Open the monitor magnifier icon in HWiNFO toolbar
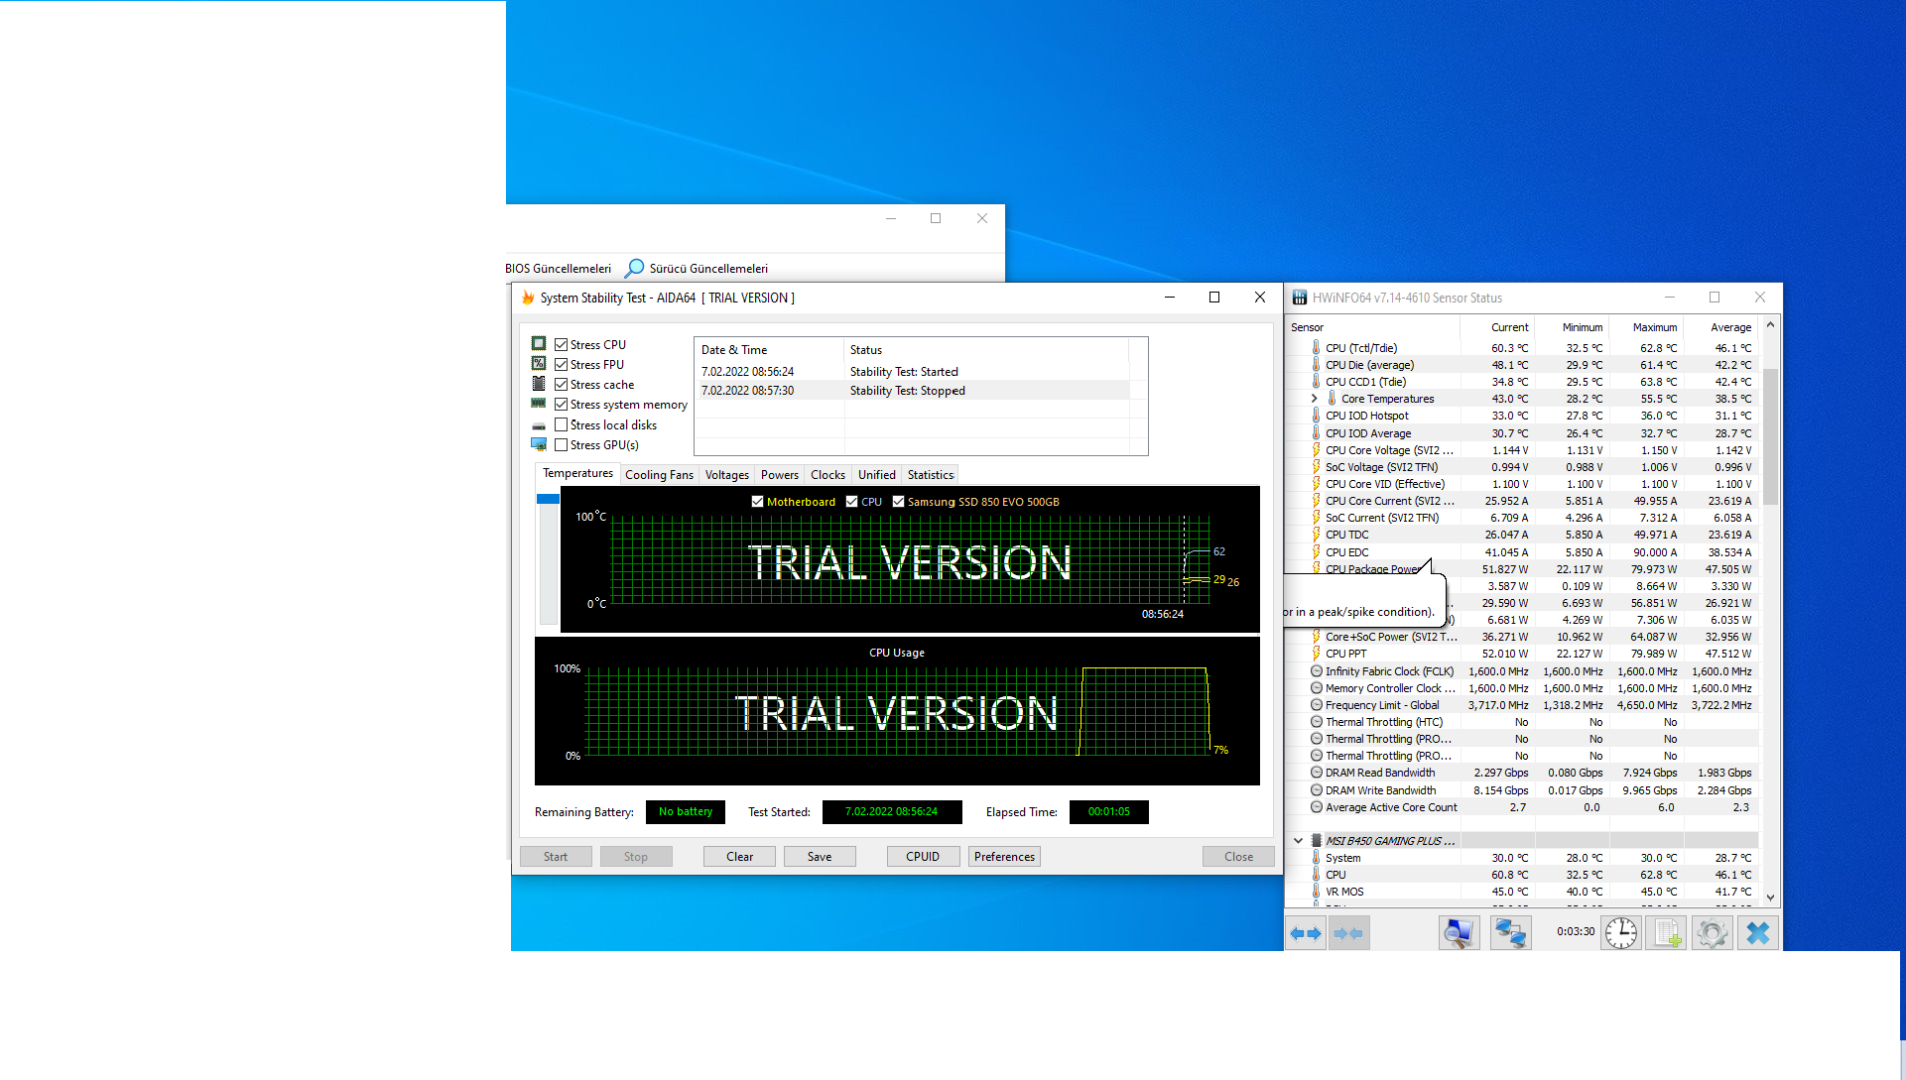The height and width of the screenshot is (1080, 1906). (1459, 933)
